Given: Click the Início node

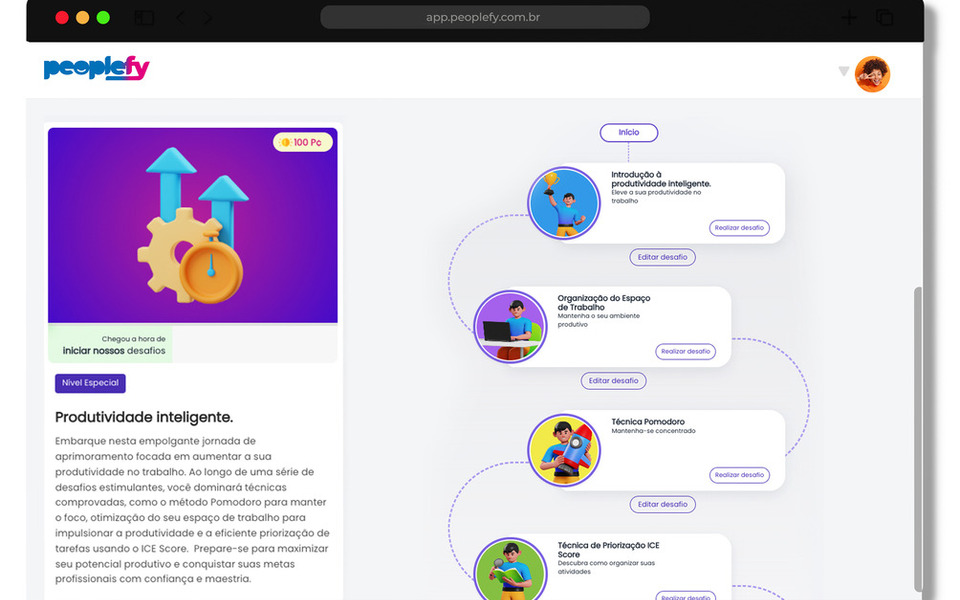Looking at the screenshot, I should click(629, 132).
